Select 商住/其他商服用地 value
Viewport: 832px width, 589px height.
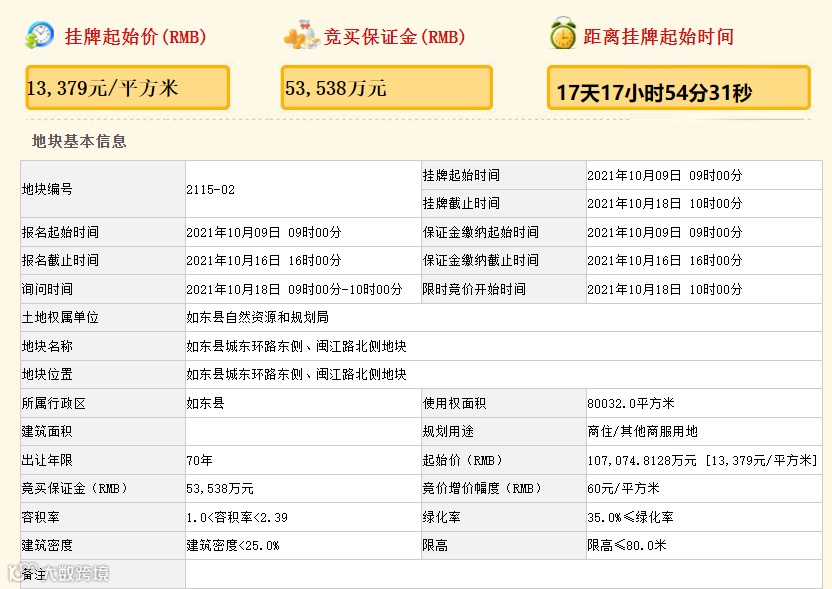click(x=642, y=431)
